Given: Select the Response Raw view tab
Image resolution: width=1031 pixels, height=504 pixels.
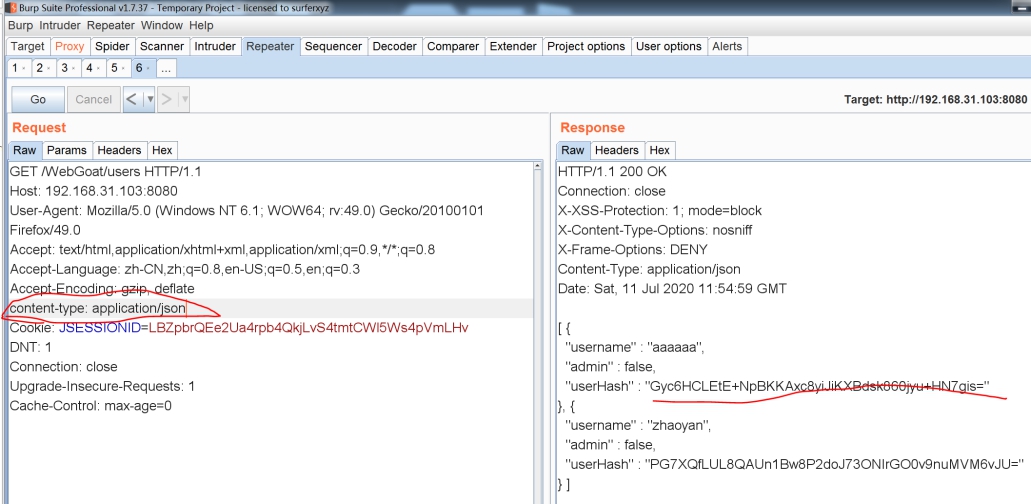Looking at the screenshot, I should (573, 150).
